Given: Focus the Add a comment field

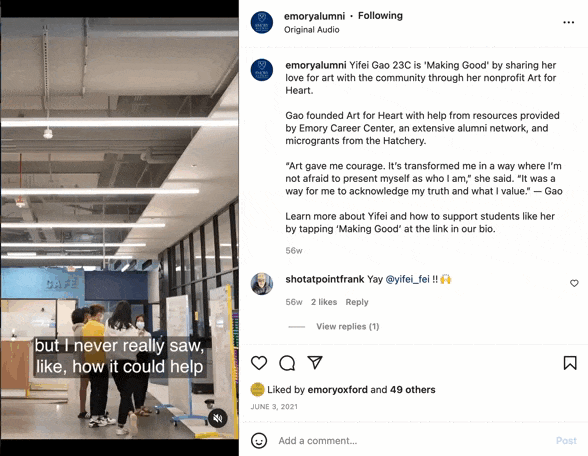Looking at the screenshot, I should 412,441.
